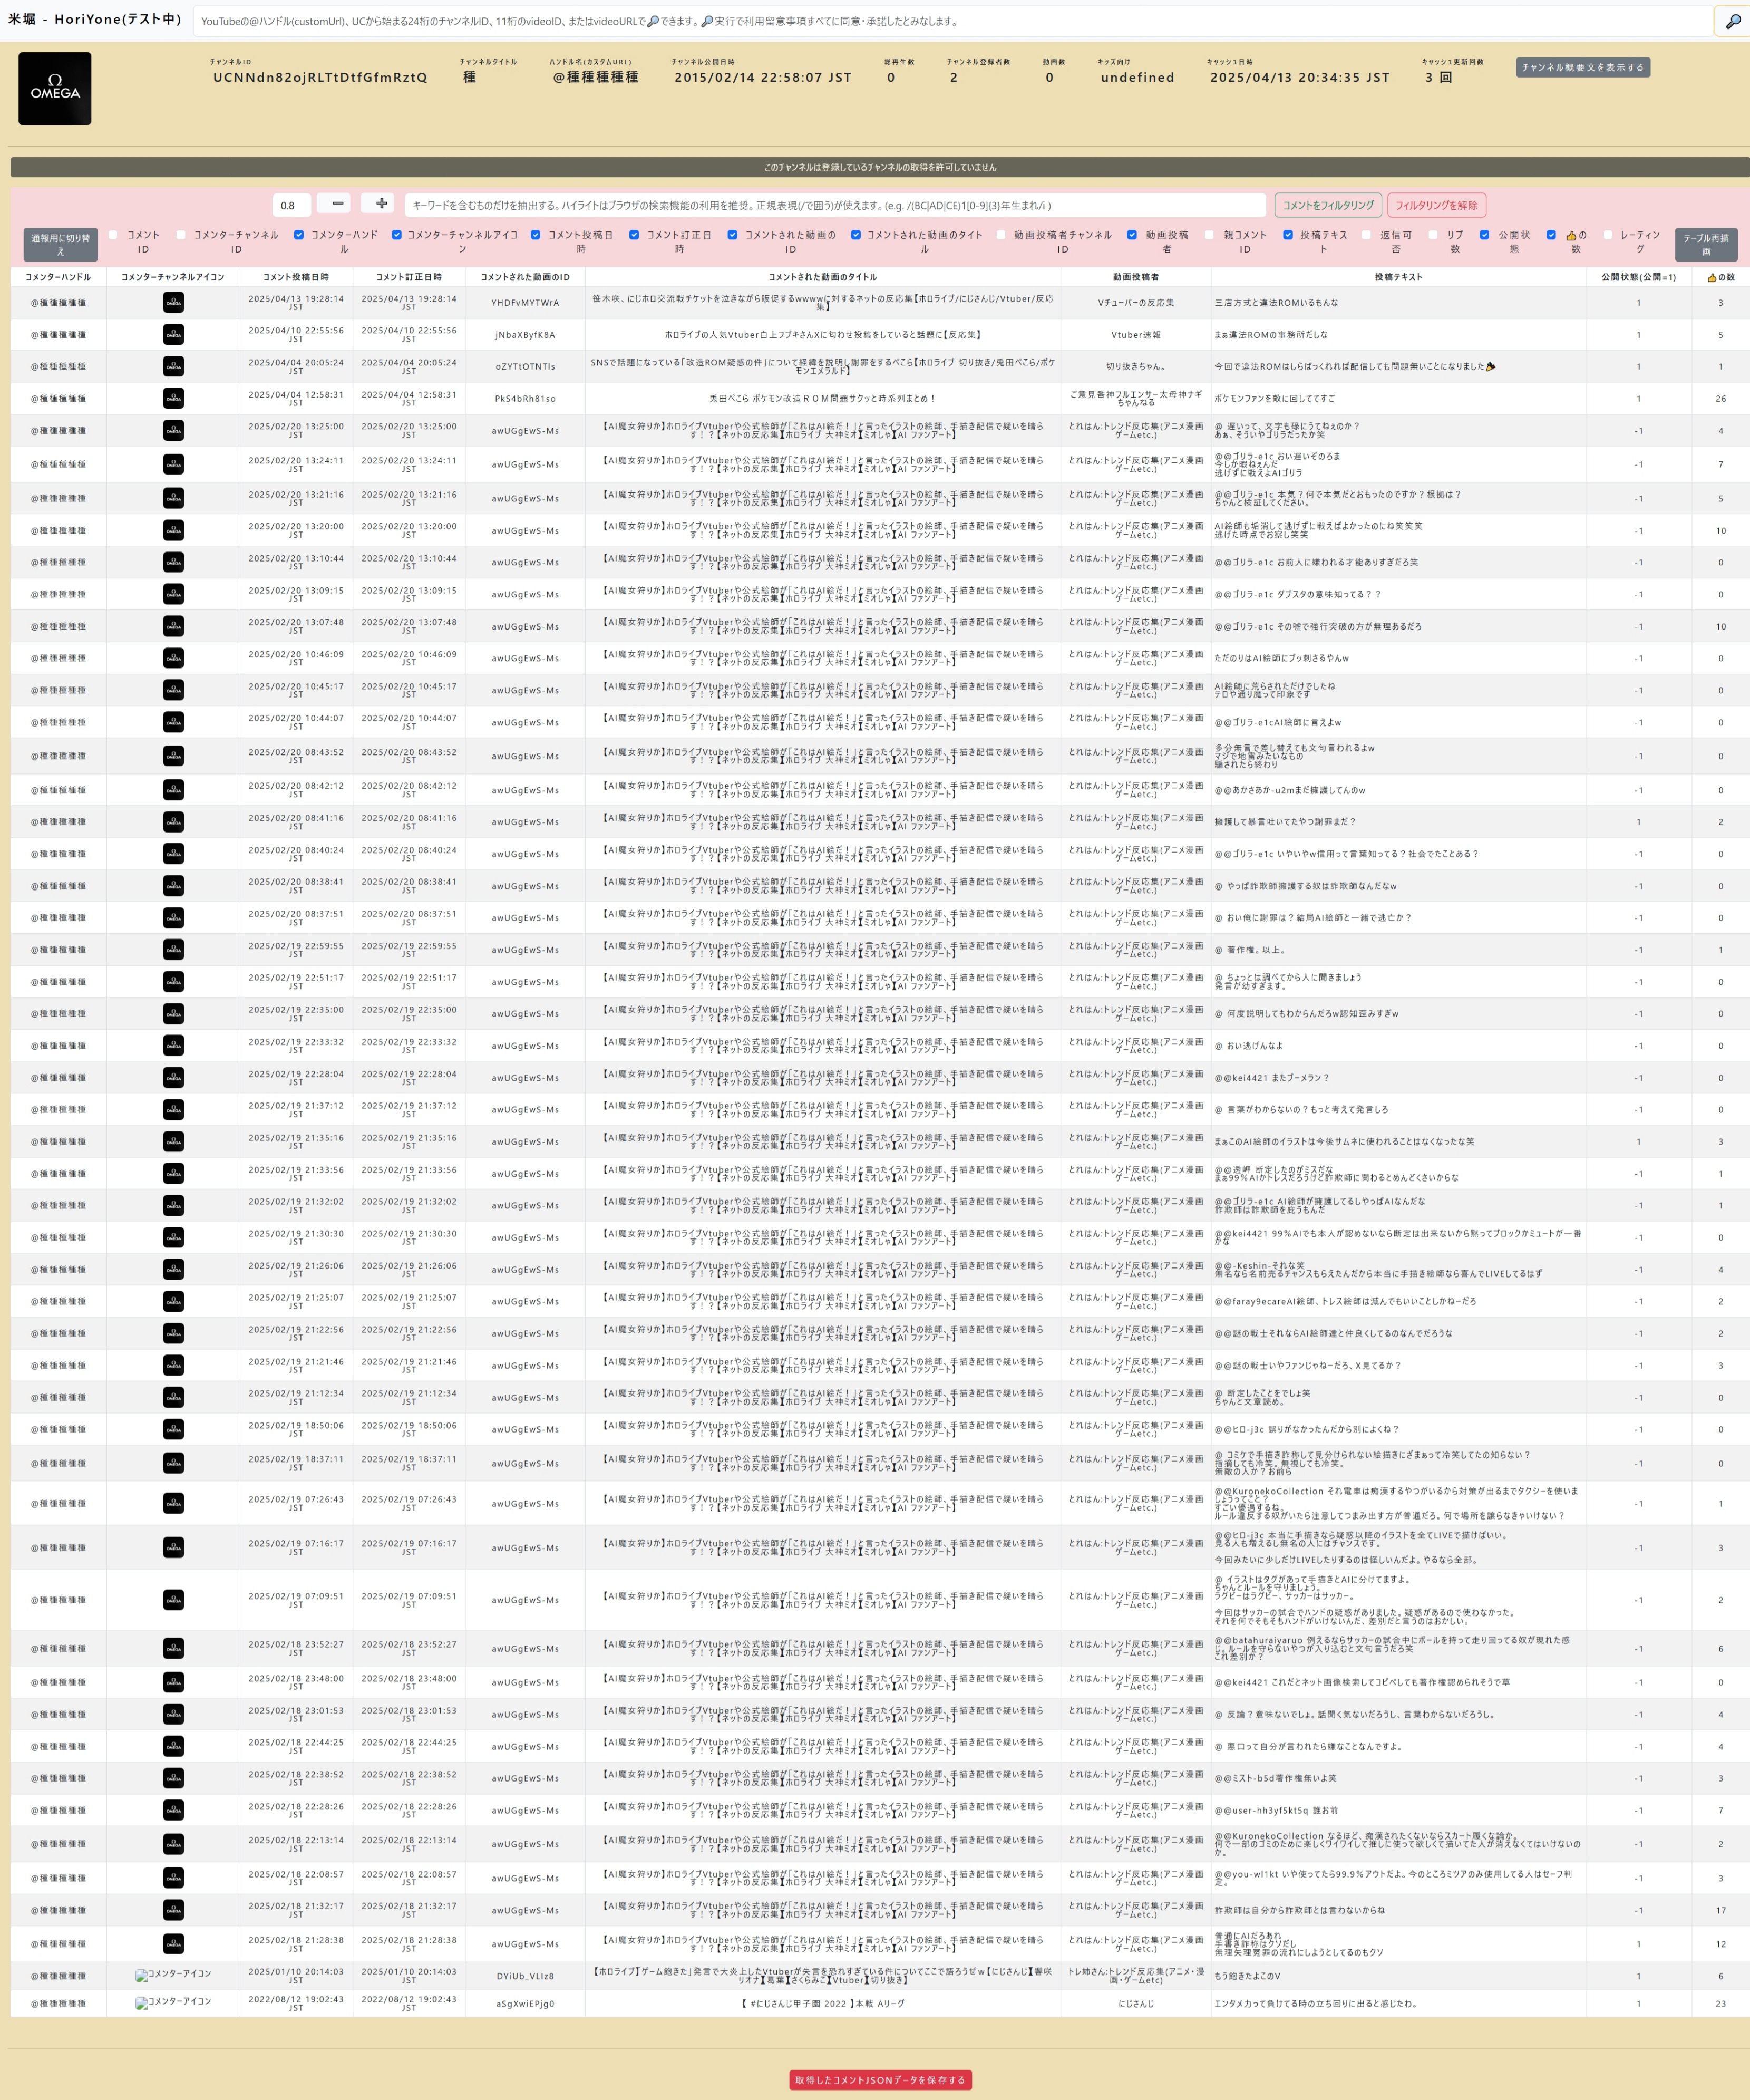Viewport: 1750px width, 2100px height.
Task: Click video ID oZYTtOTNTls
Action: tap(525, 366)
